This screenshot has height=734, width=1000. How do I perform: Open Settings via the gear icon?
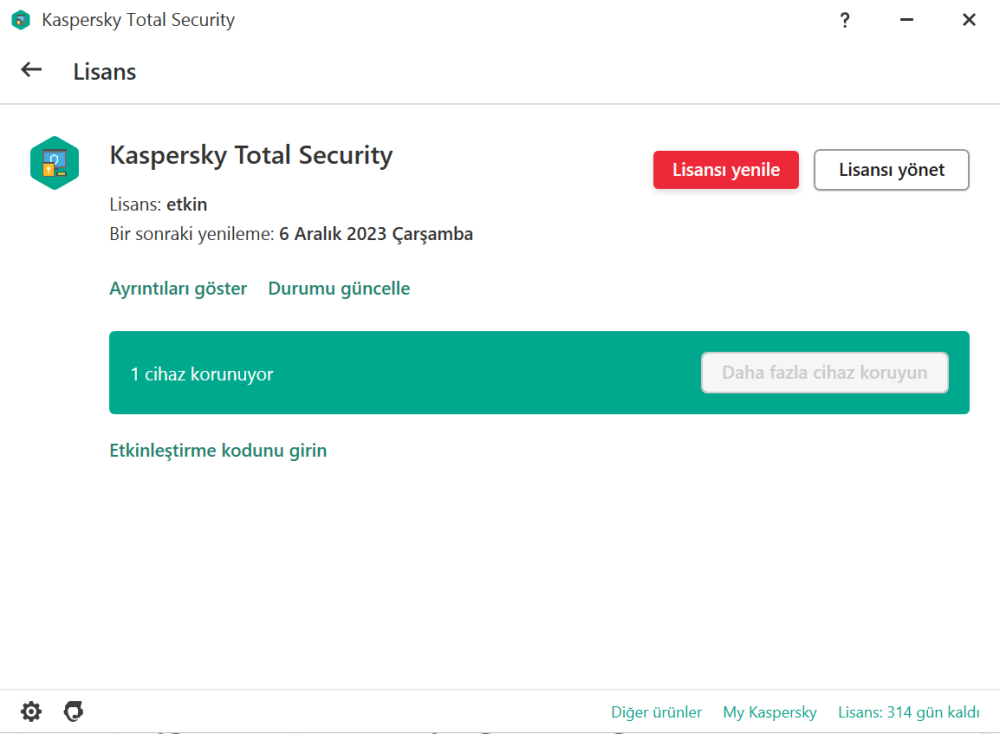pyautogui.click(x=31, y=711)
